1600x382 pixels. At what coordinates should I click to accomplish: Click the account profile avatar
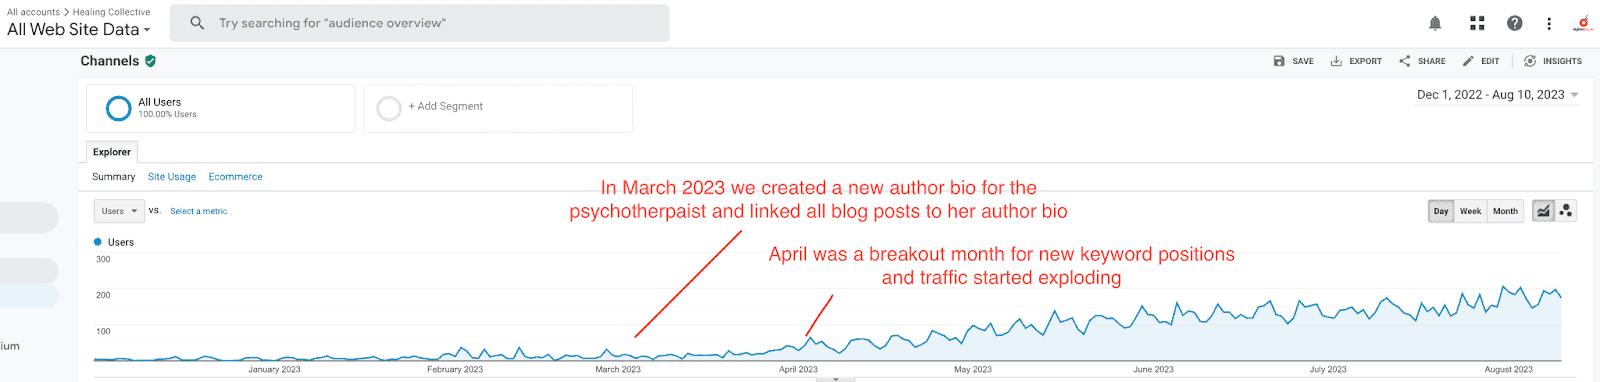(x=1583, y=23)
